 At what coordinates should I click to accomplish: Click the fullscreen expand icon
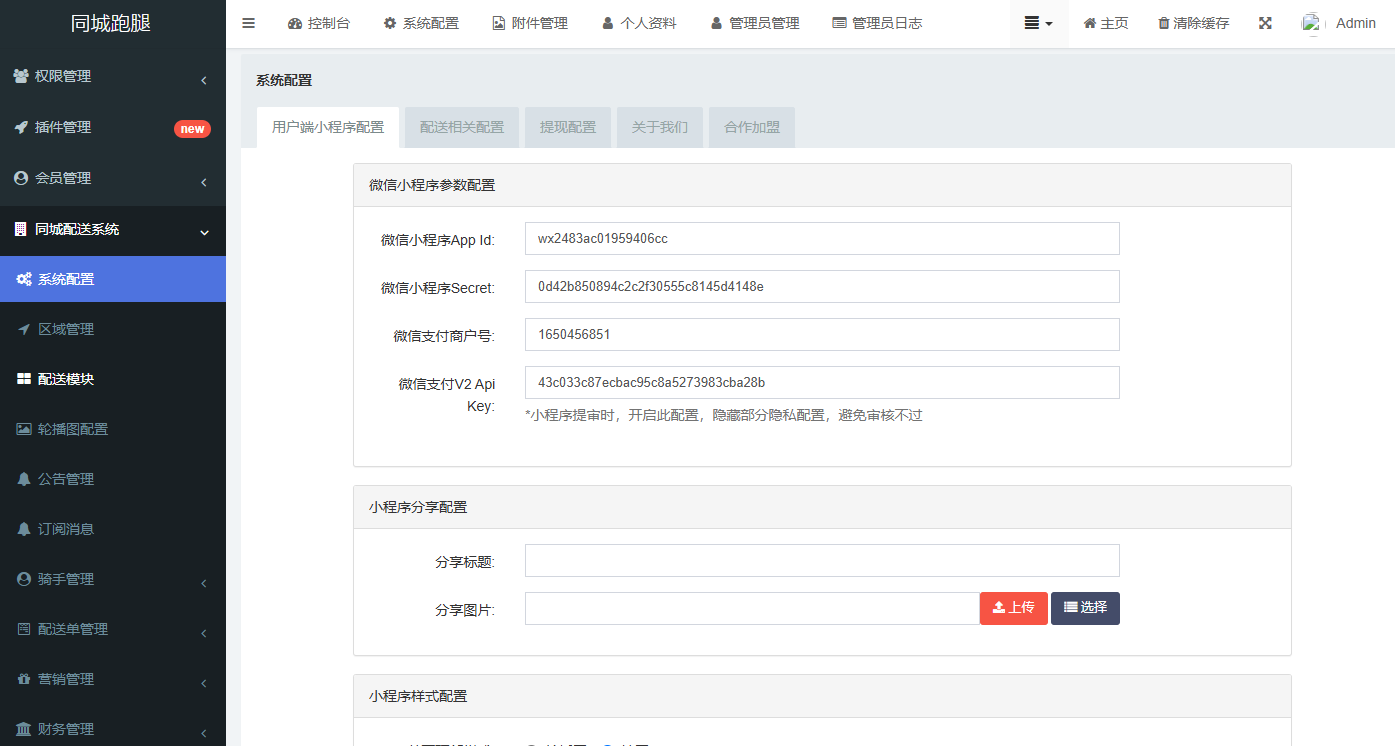(x=1265, y=23)
